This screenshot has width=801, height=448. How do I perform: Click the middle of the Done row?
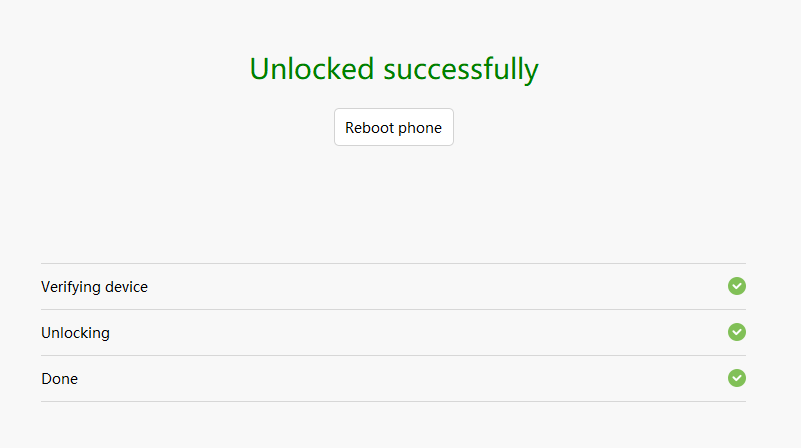393,379
